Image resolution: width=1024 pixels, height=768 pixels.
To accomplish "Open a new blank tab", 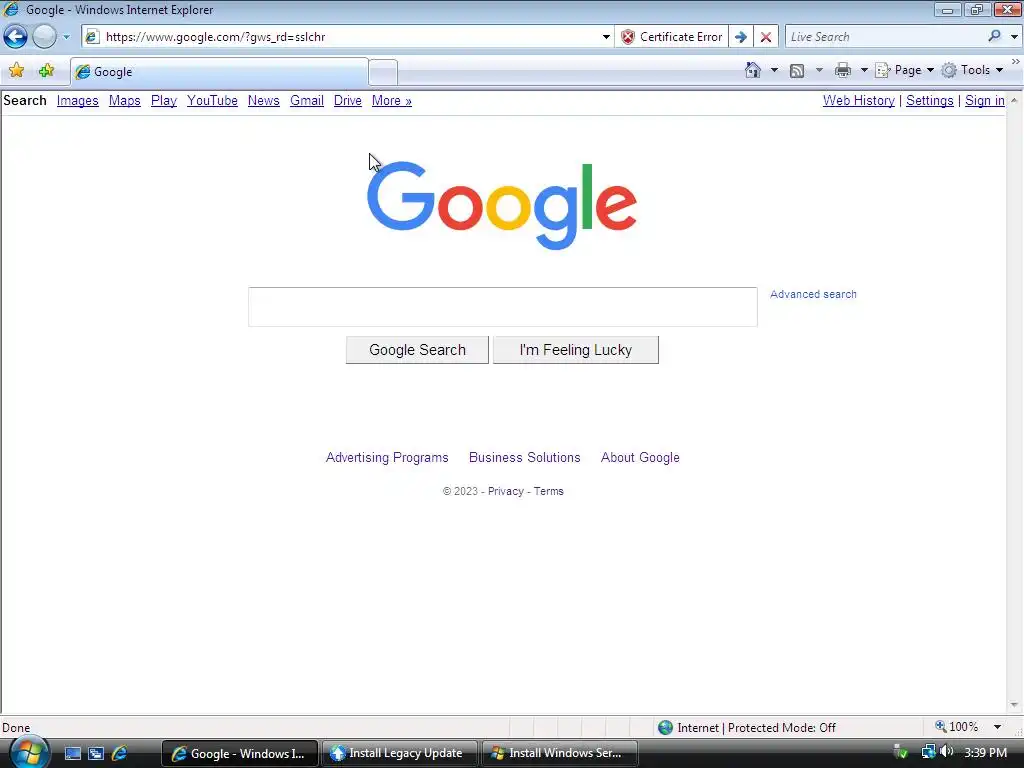I will 383,72.
